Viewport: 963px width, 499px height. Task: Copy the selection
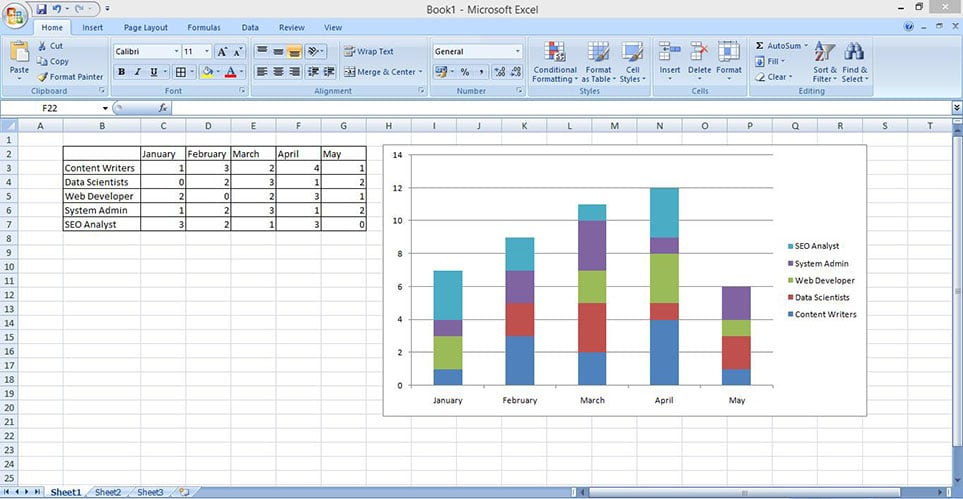pyautogui.click(x=53, y=61)
